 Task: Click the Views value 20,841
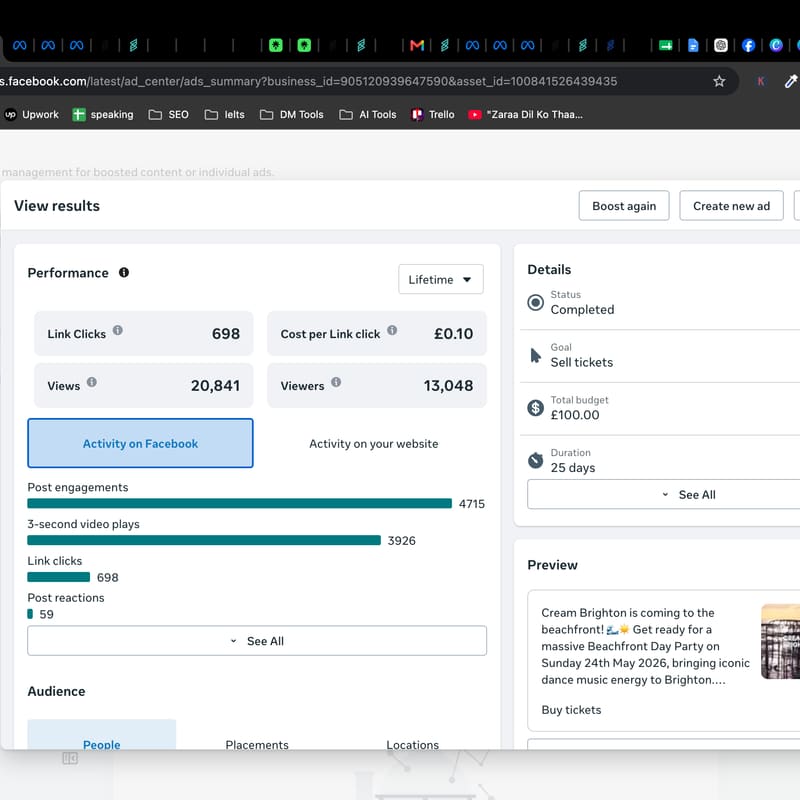215,386
